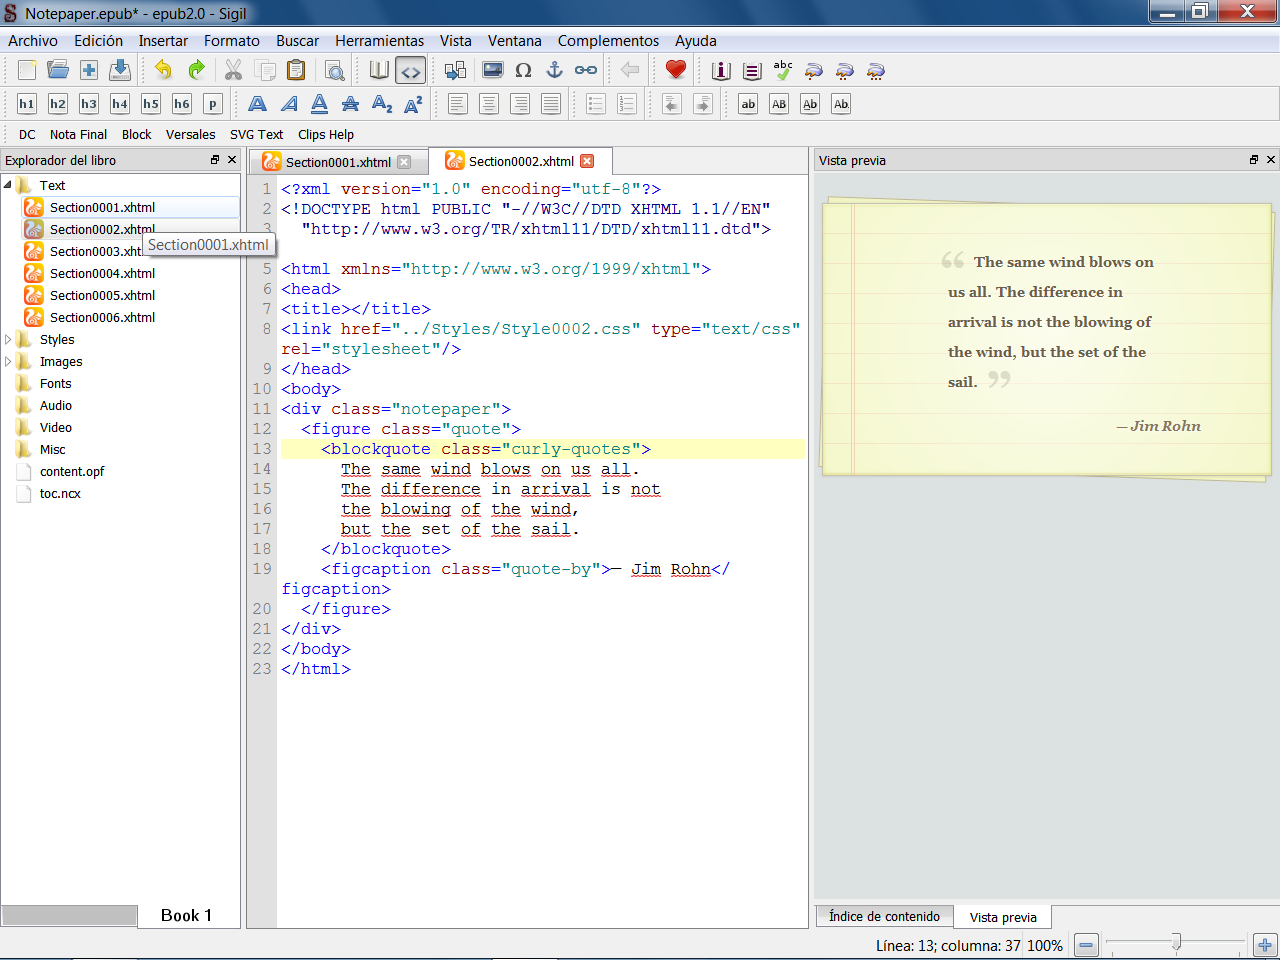Insert special character with Omega icon

pyautogui.click(x=523, y=71)
